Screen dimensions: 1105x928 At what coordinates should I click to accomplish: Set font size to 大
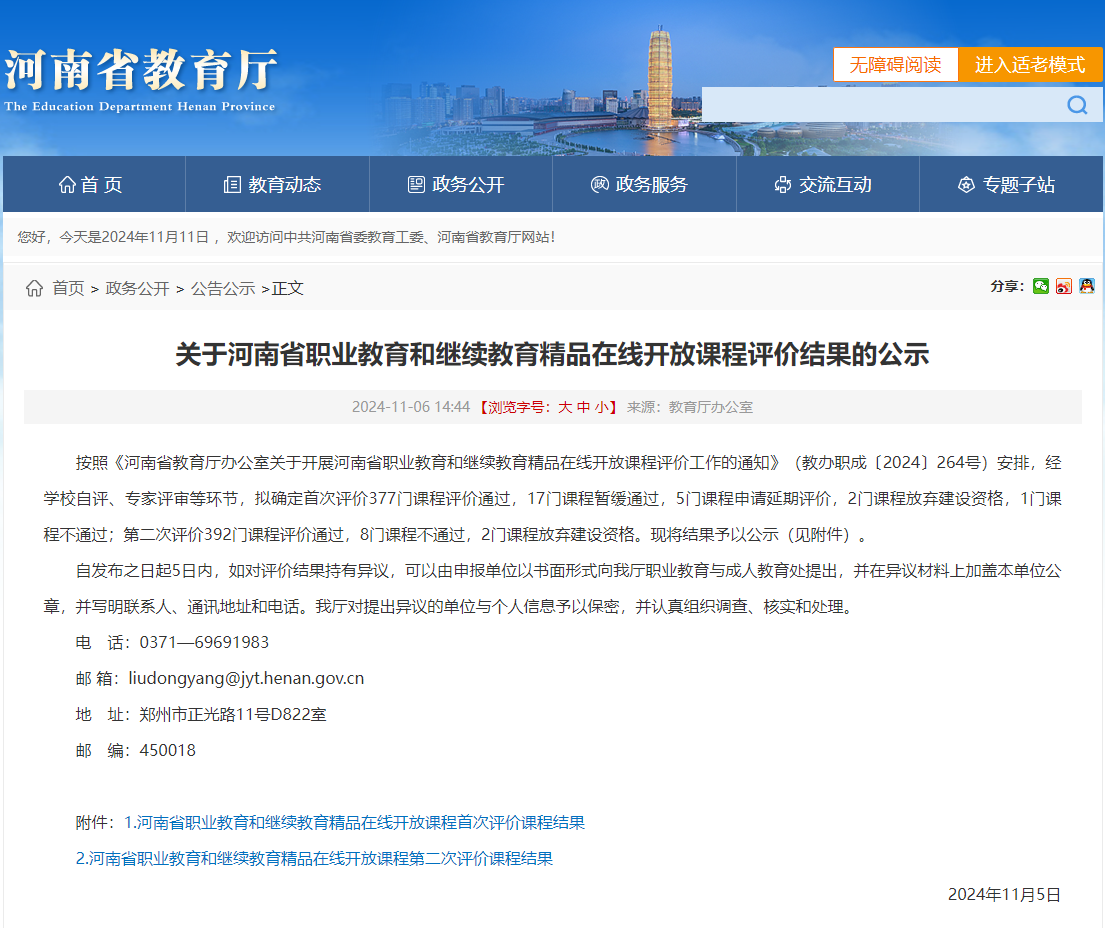coord(565,407)
